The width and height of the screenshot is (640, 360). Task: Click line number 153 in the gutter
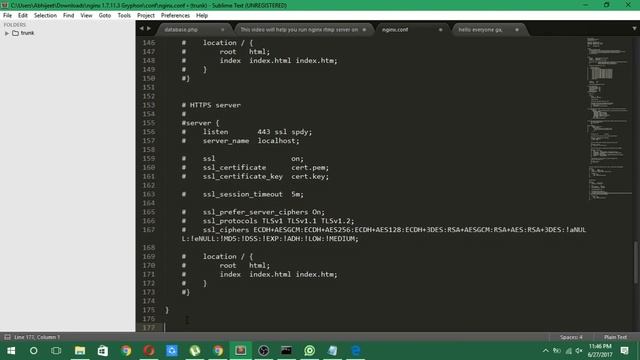click(x=149, y=105)
